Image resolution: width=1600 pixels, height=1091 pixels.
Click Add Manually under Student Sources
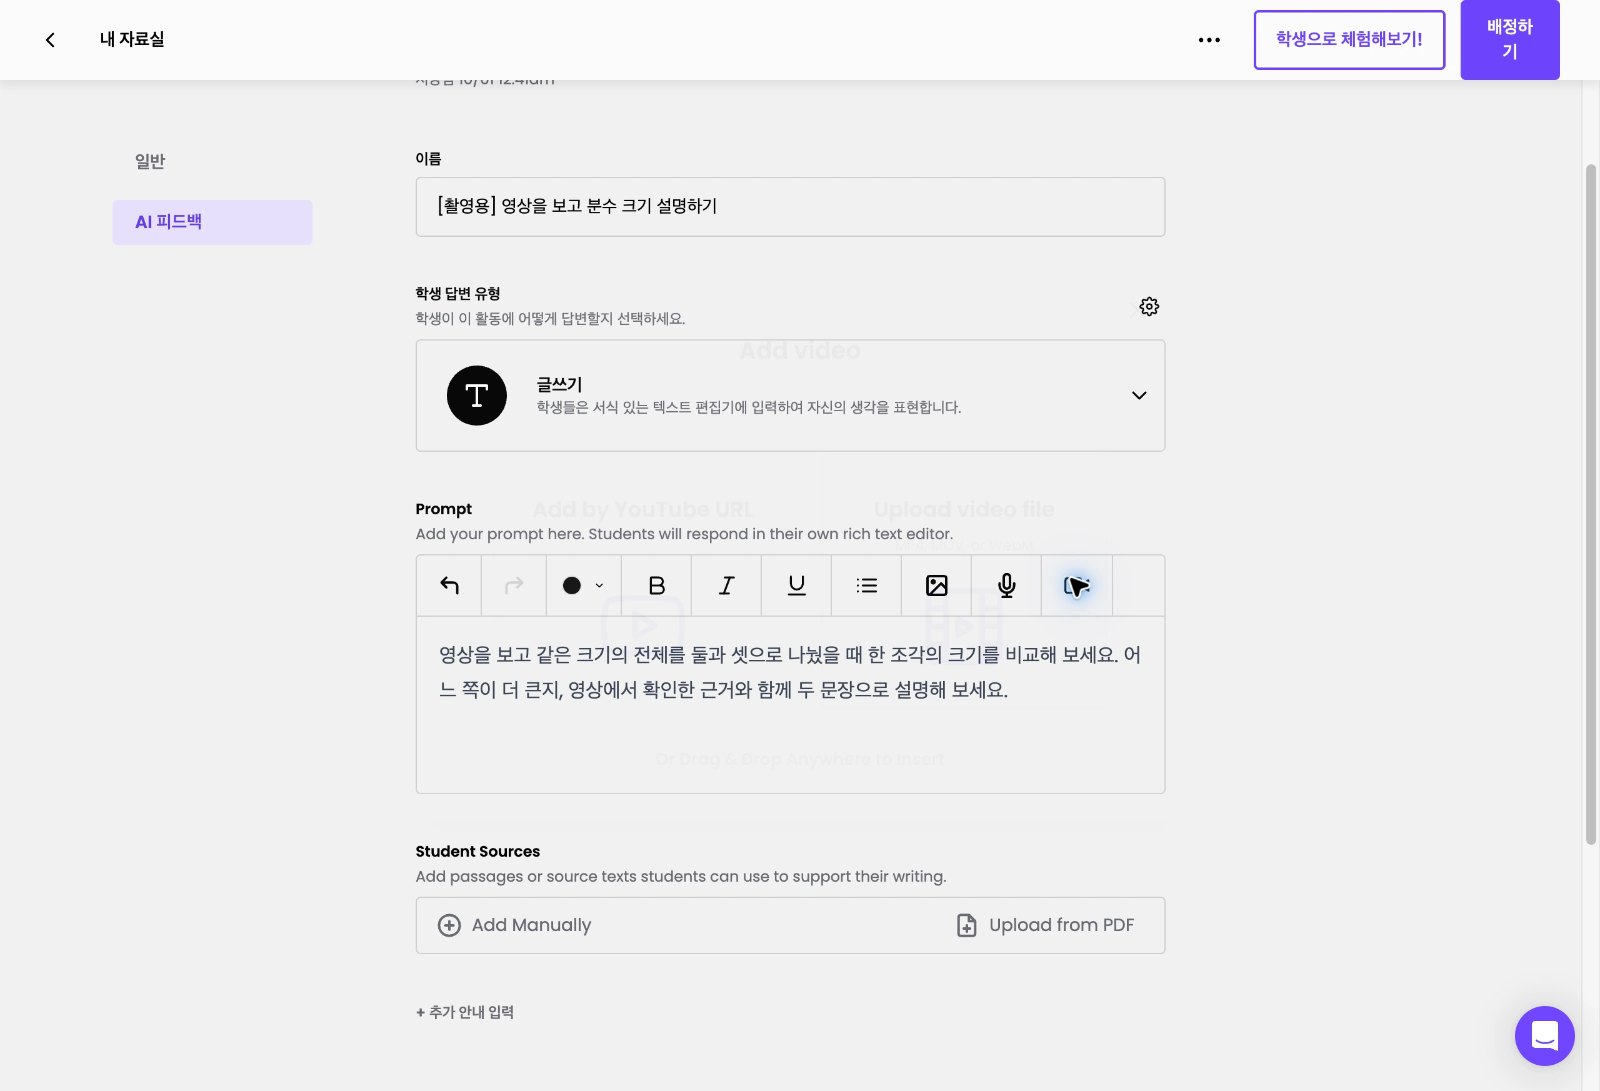pos(515,925)
